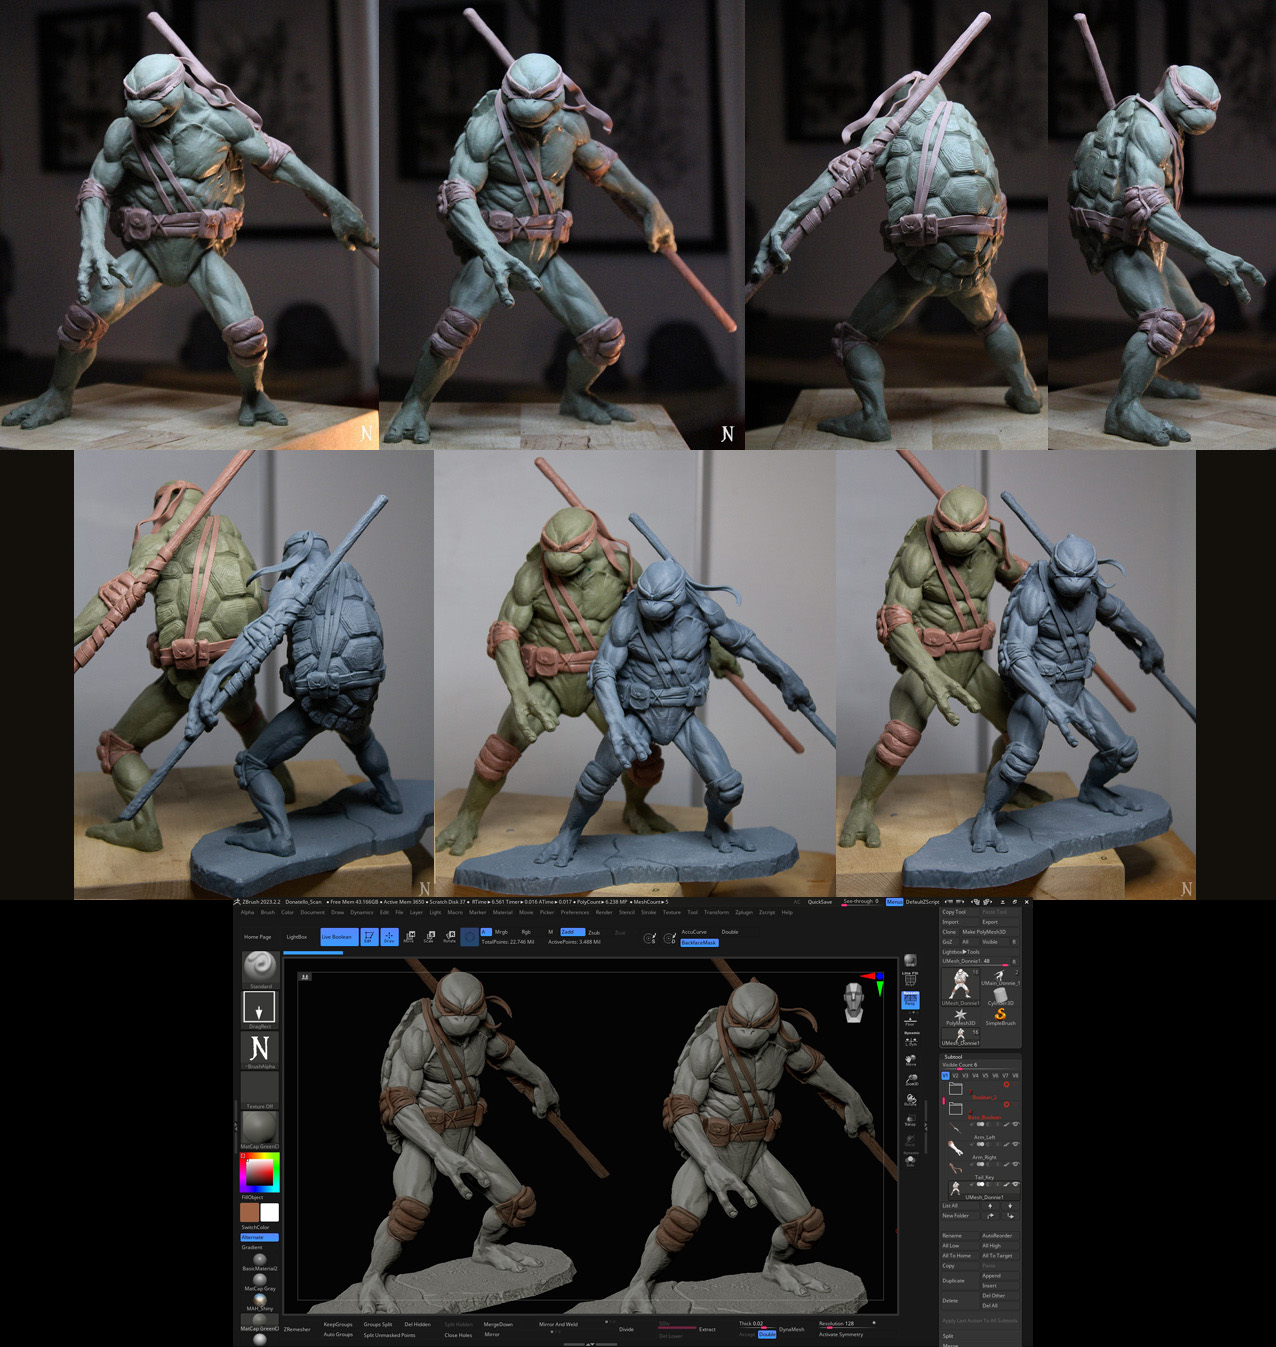Enable Zsub sculpt mode
The height and width of the screenshot is (1347, 1276).
point(594,932)
